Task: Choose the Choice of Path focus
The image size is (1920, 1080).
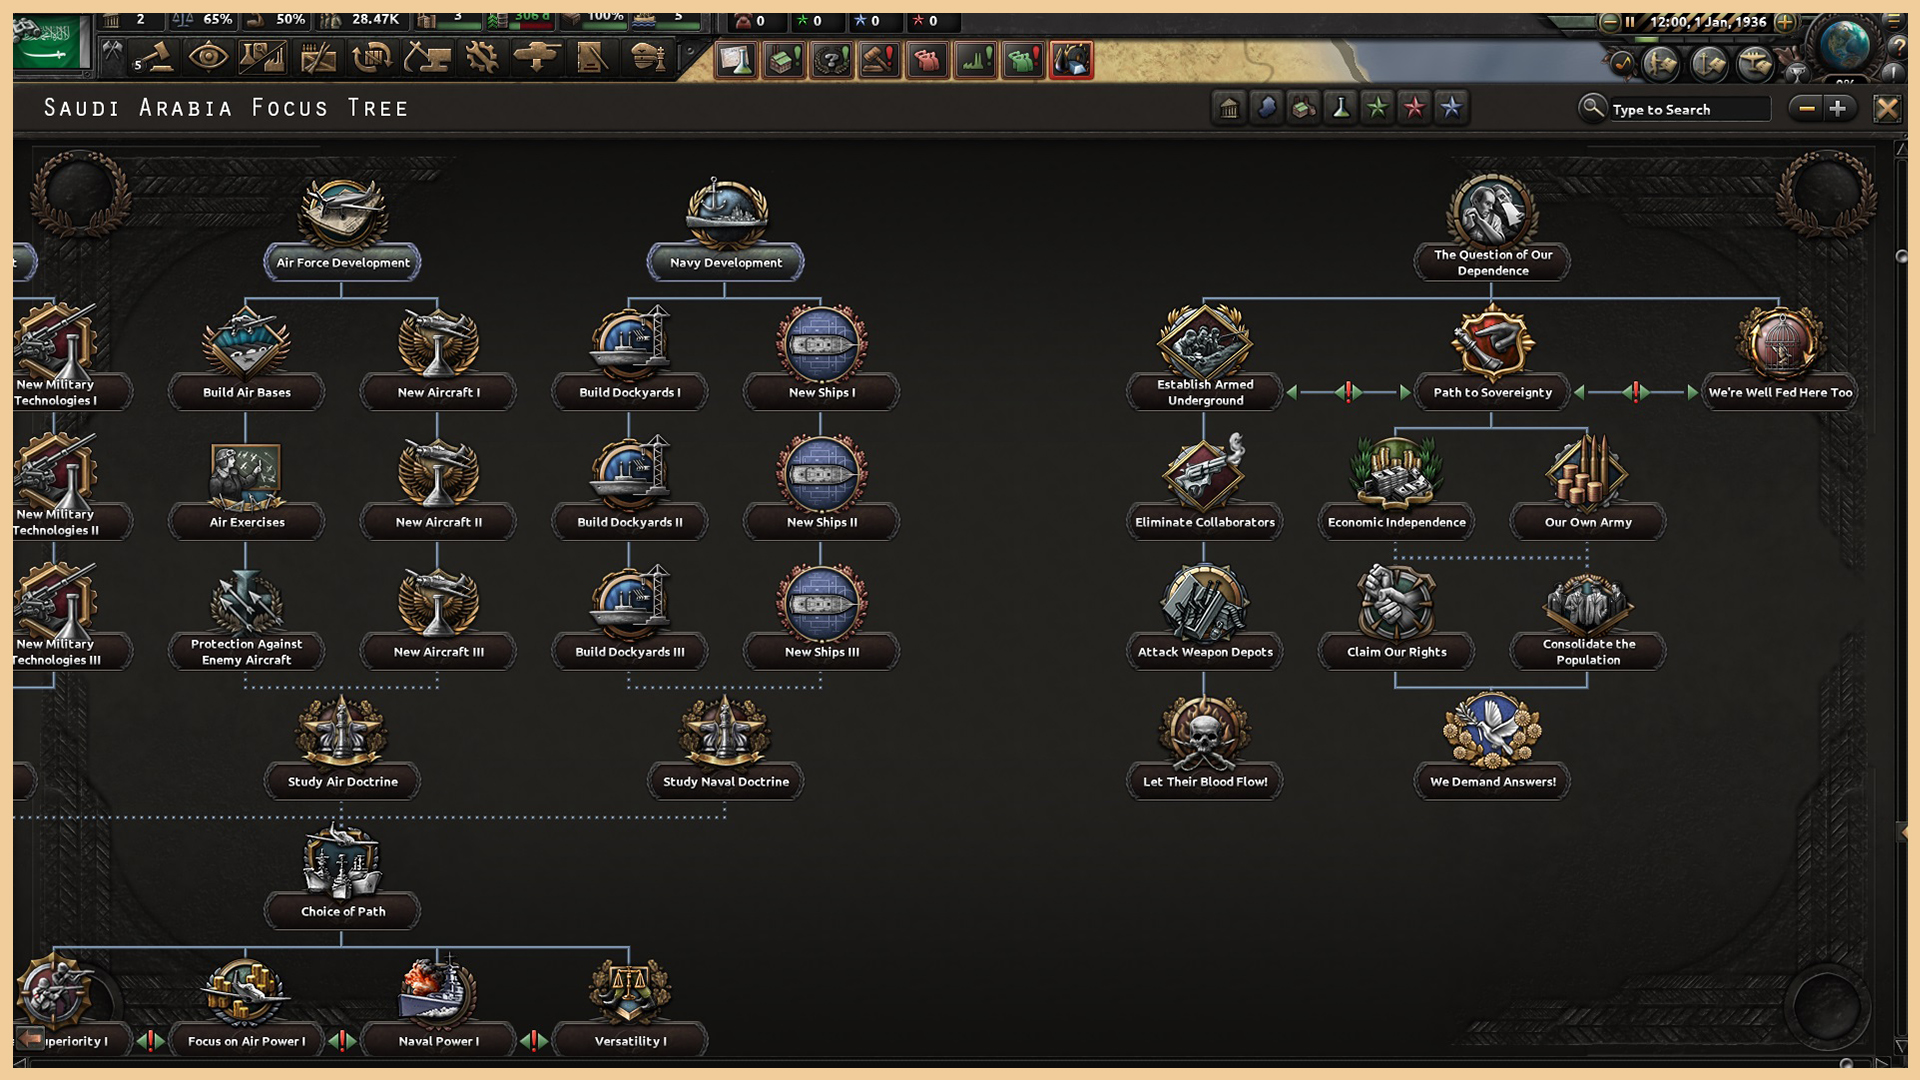Action: (342, 877)
